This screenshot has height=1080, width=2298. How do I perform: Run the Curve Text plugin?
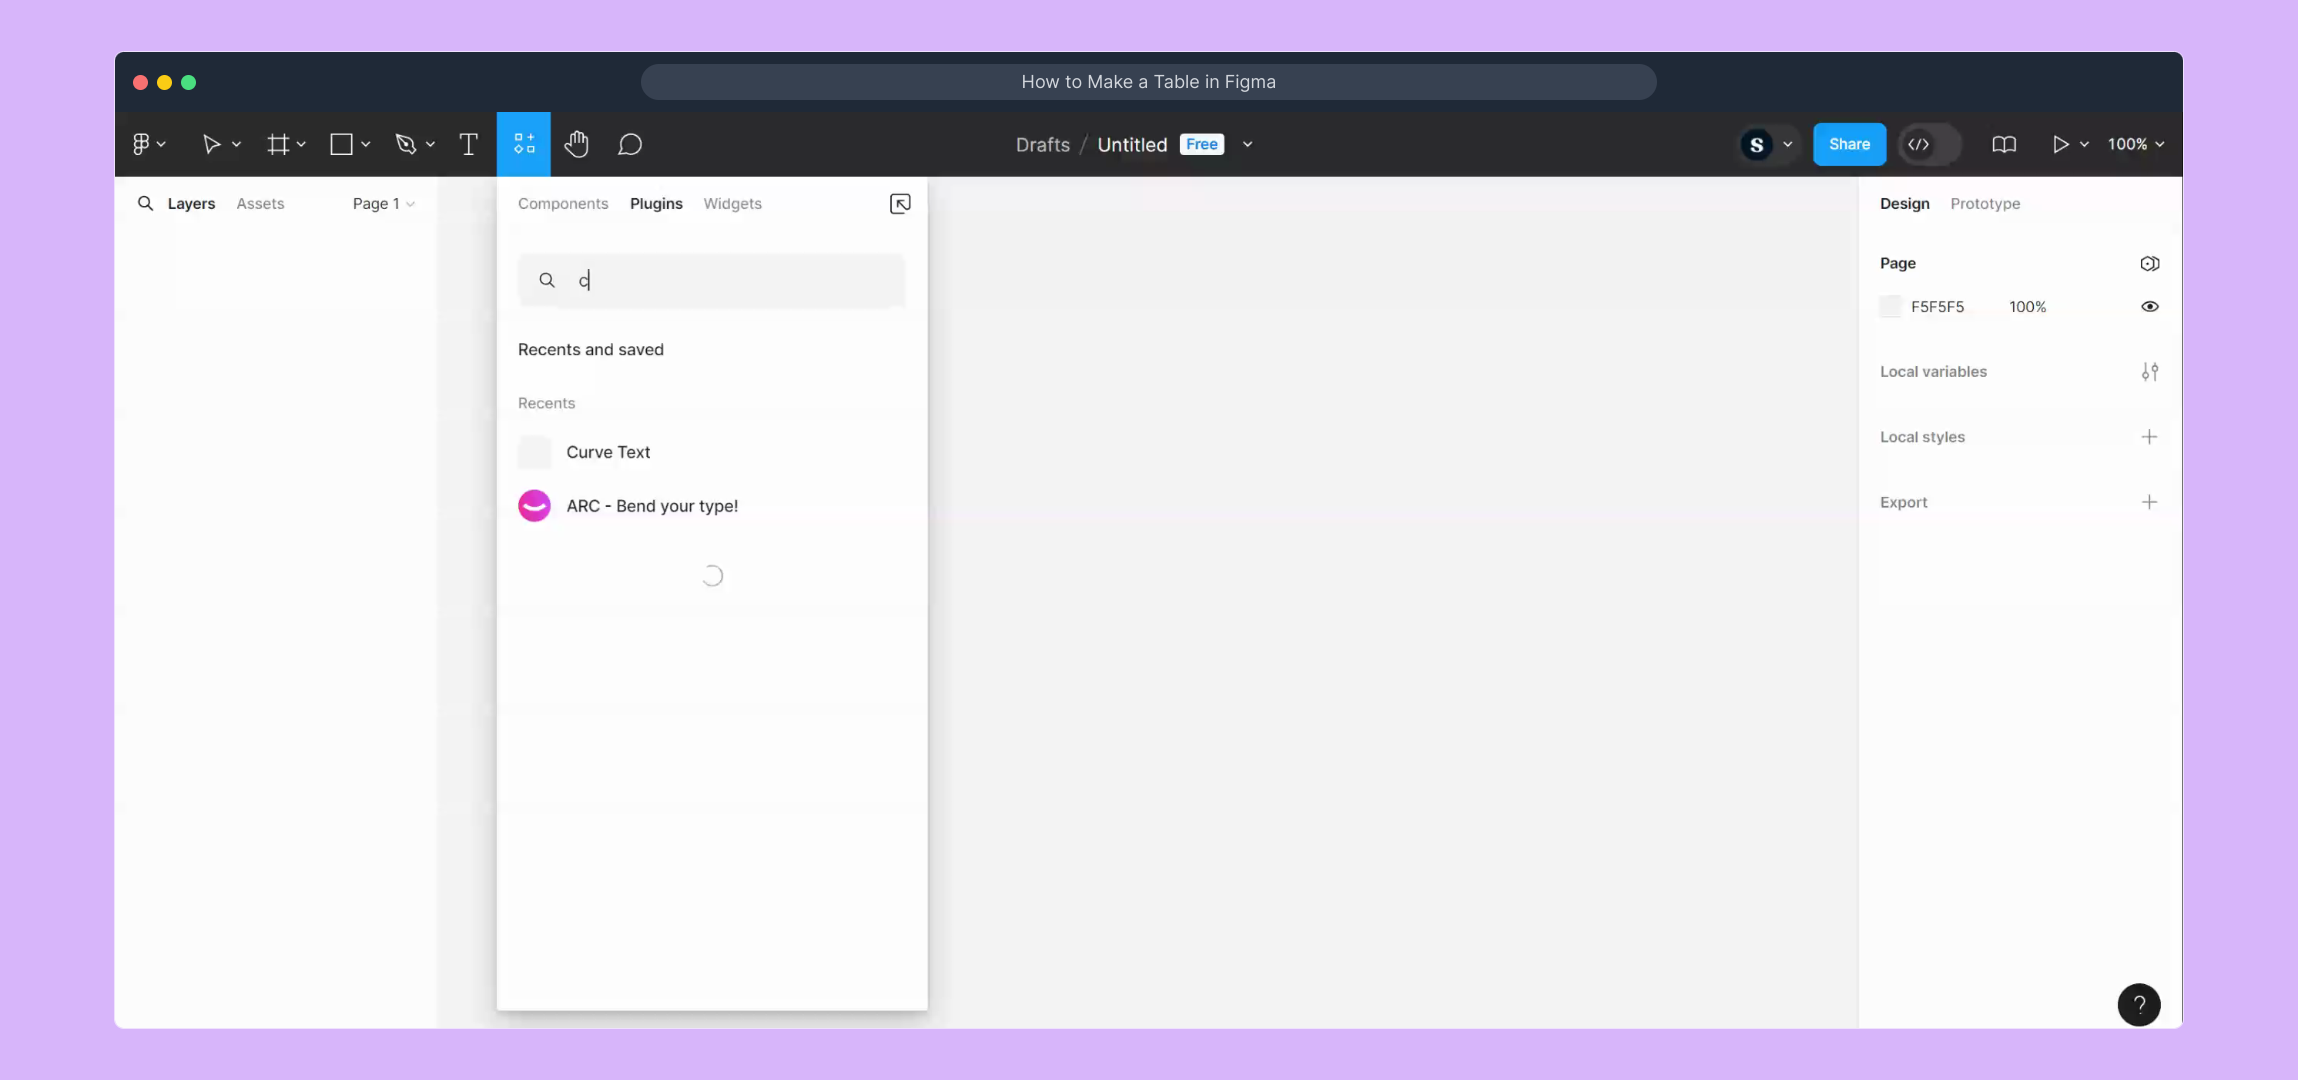[x=608, y=452]
